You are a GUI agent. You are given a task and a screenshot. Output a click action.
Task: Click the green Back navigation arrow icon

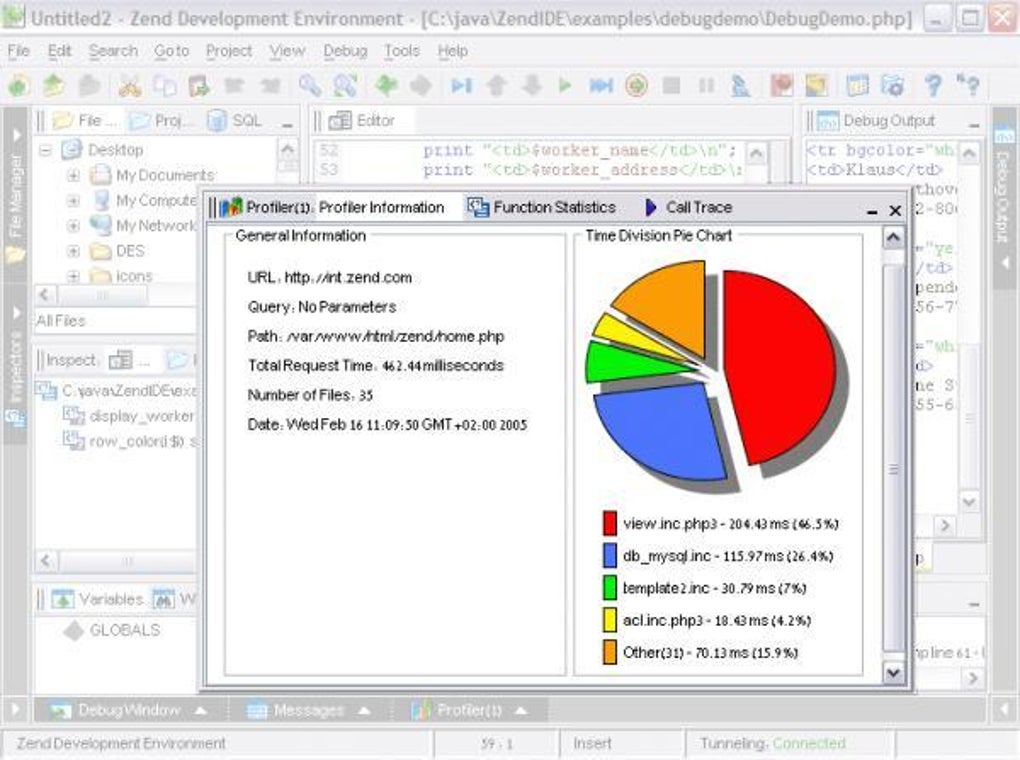click(387, 85)
